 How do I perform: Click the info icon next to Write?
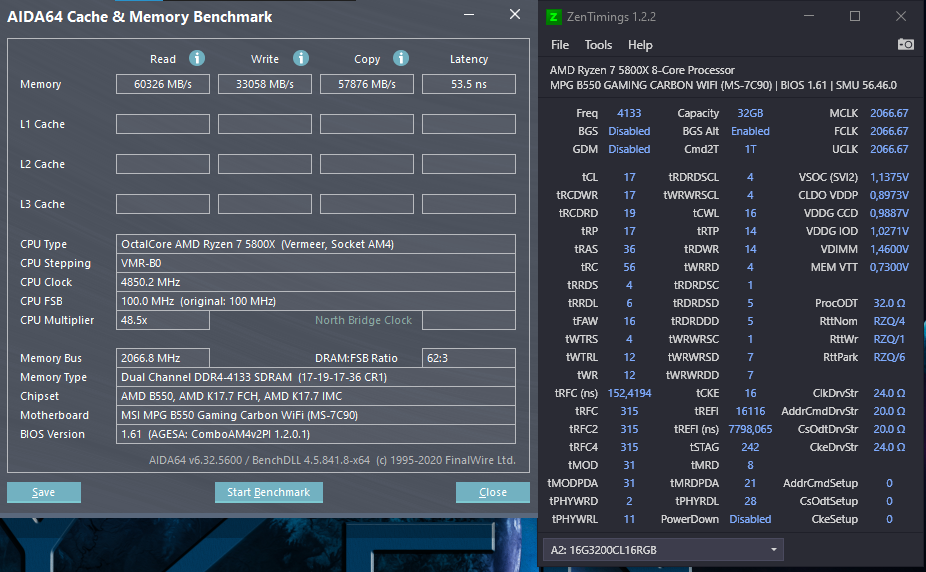pyautogui.click(x=301, y=58)
